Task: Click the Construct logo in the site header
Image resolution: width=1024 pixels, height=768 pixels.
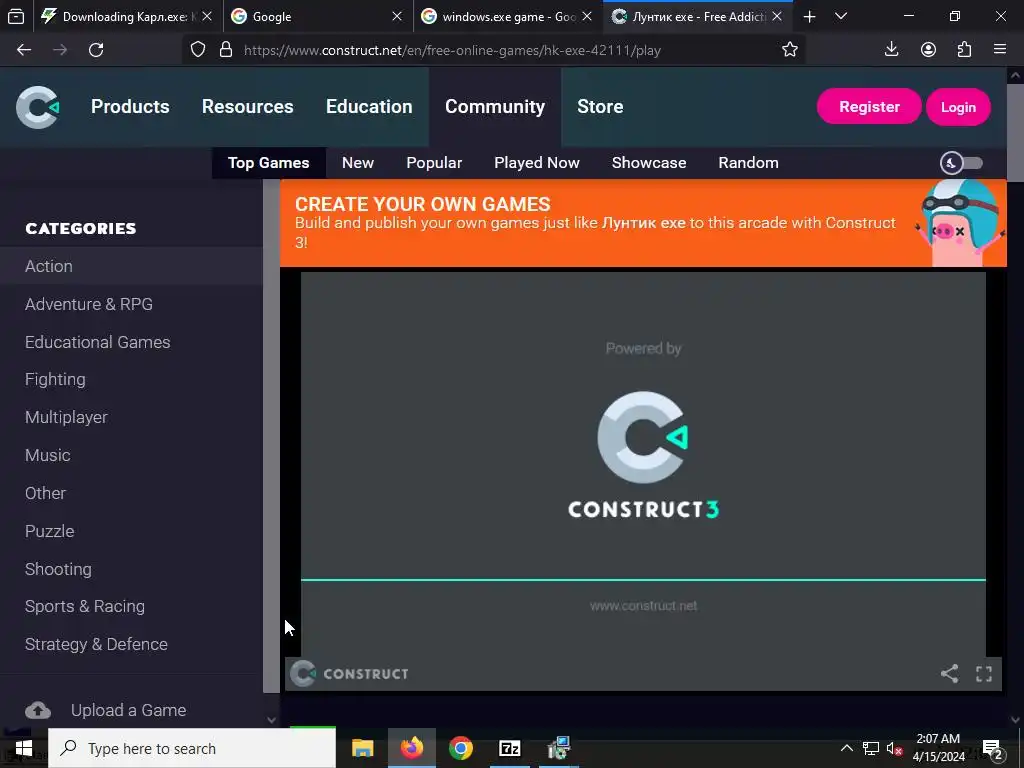Action: pos(38,107)
